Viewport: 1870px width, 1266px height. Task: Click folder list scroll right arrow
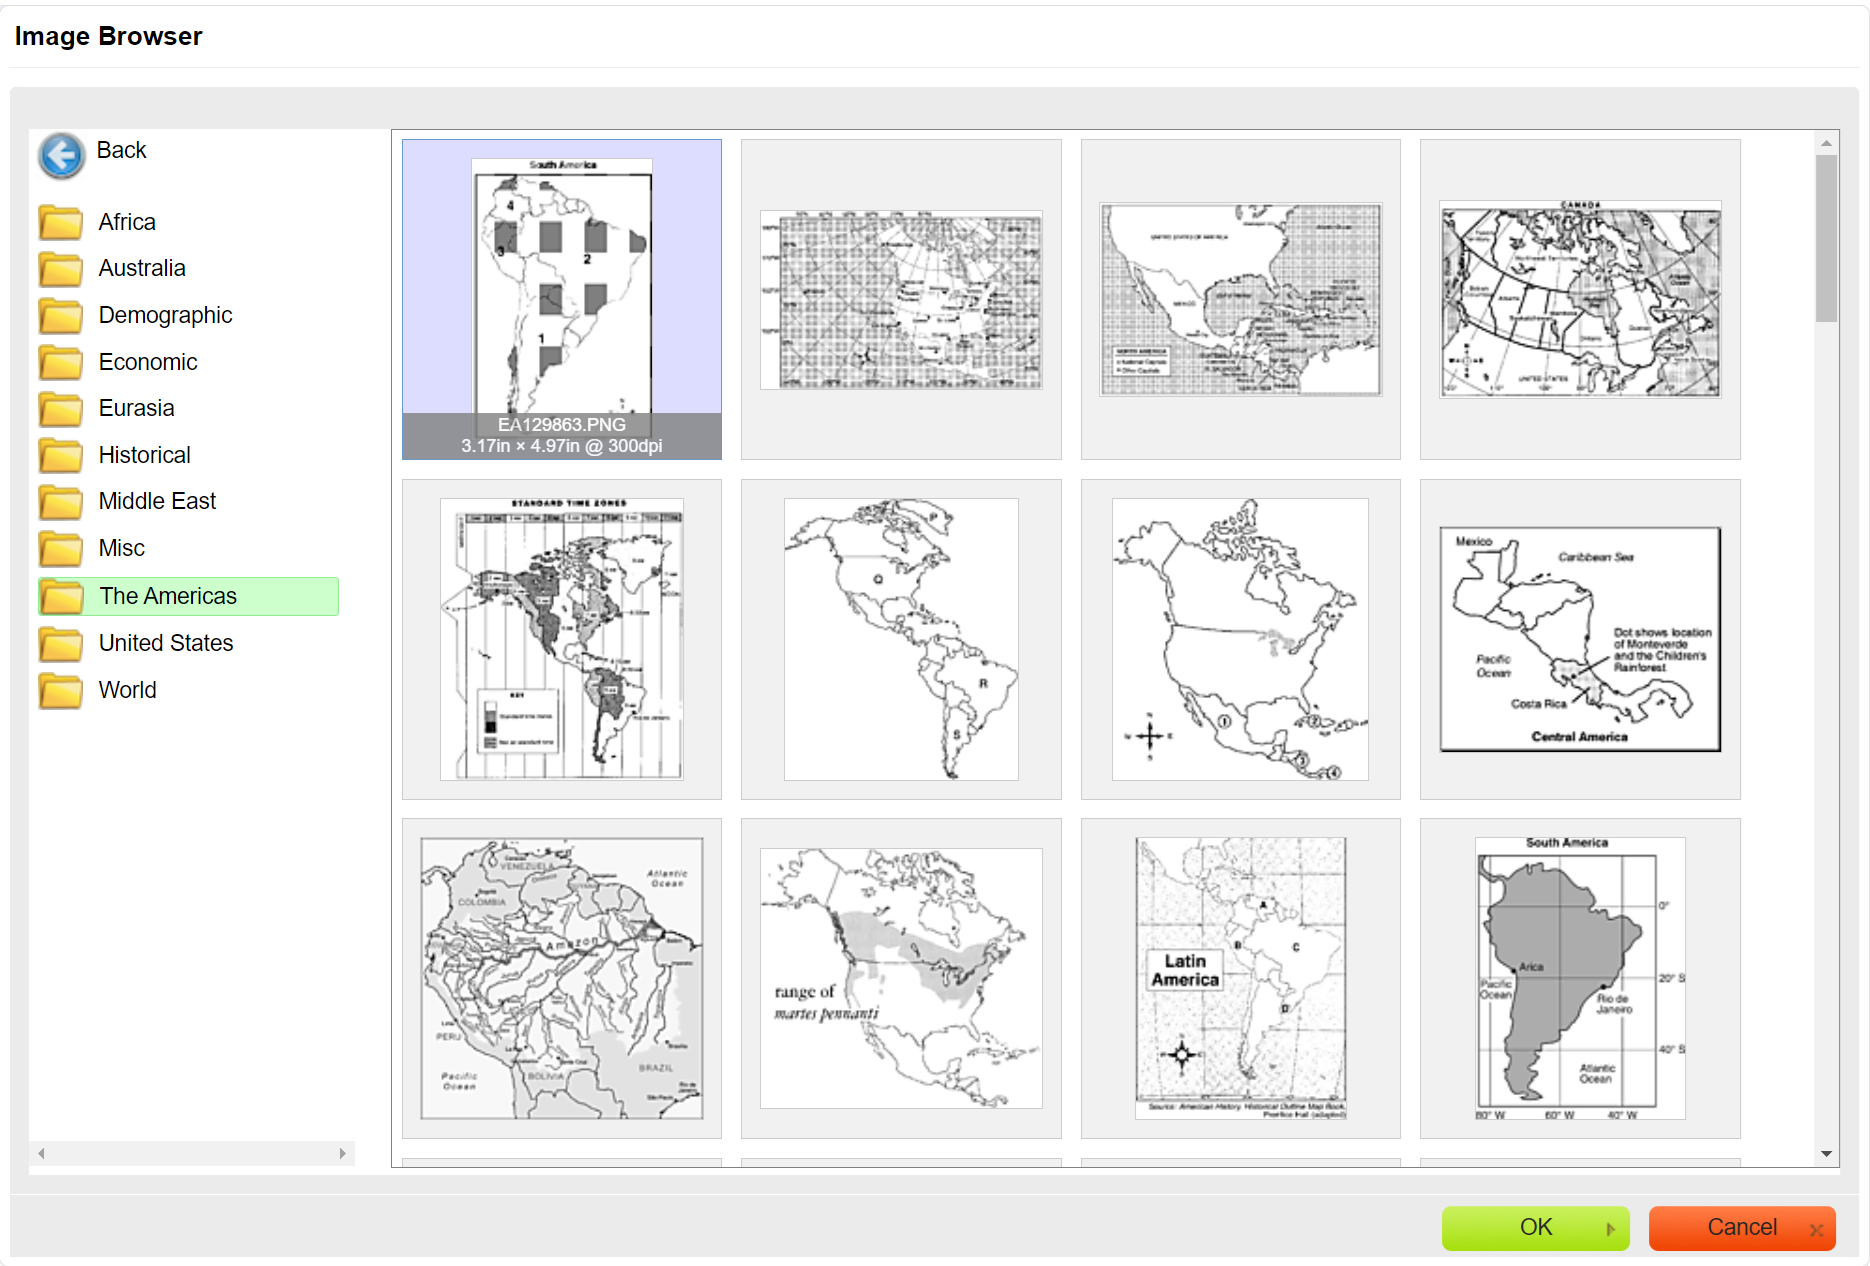[343, 1153]
